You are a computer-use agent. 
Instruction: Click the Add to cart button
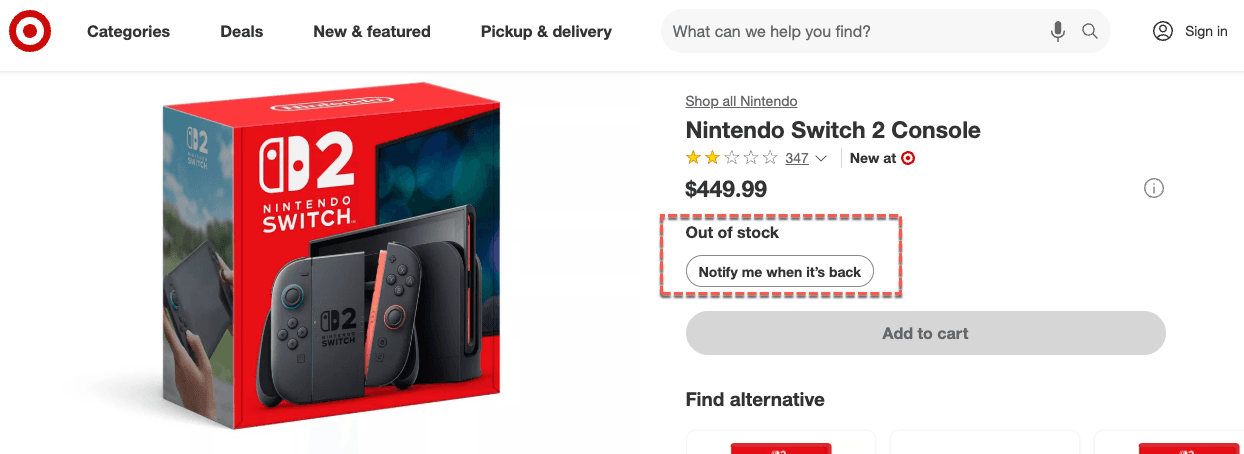point(925,333)
